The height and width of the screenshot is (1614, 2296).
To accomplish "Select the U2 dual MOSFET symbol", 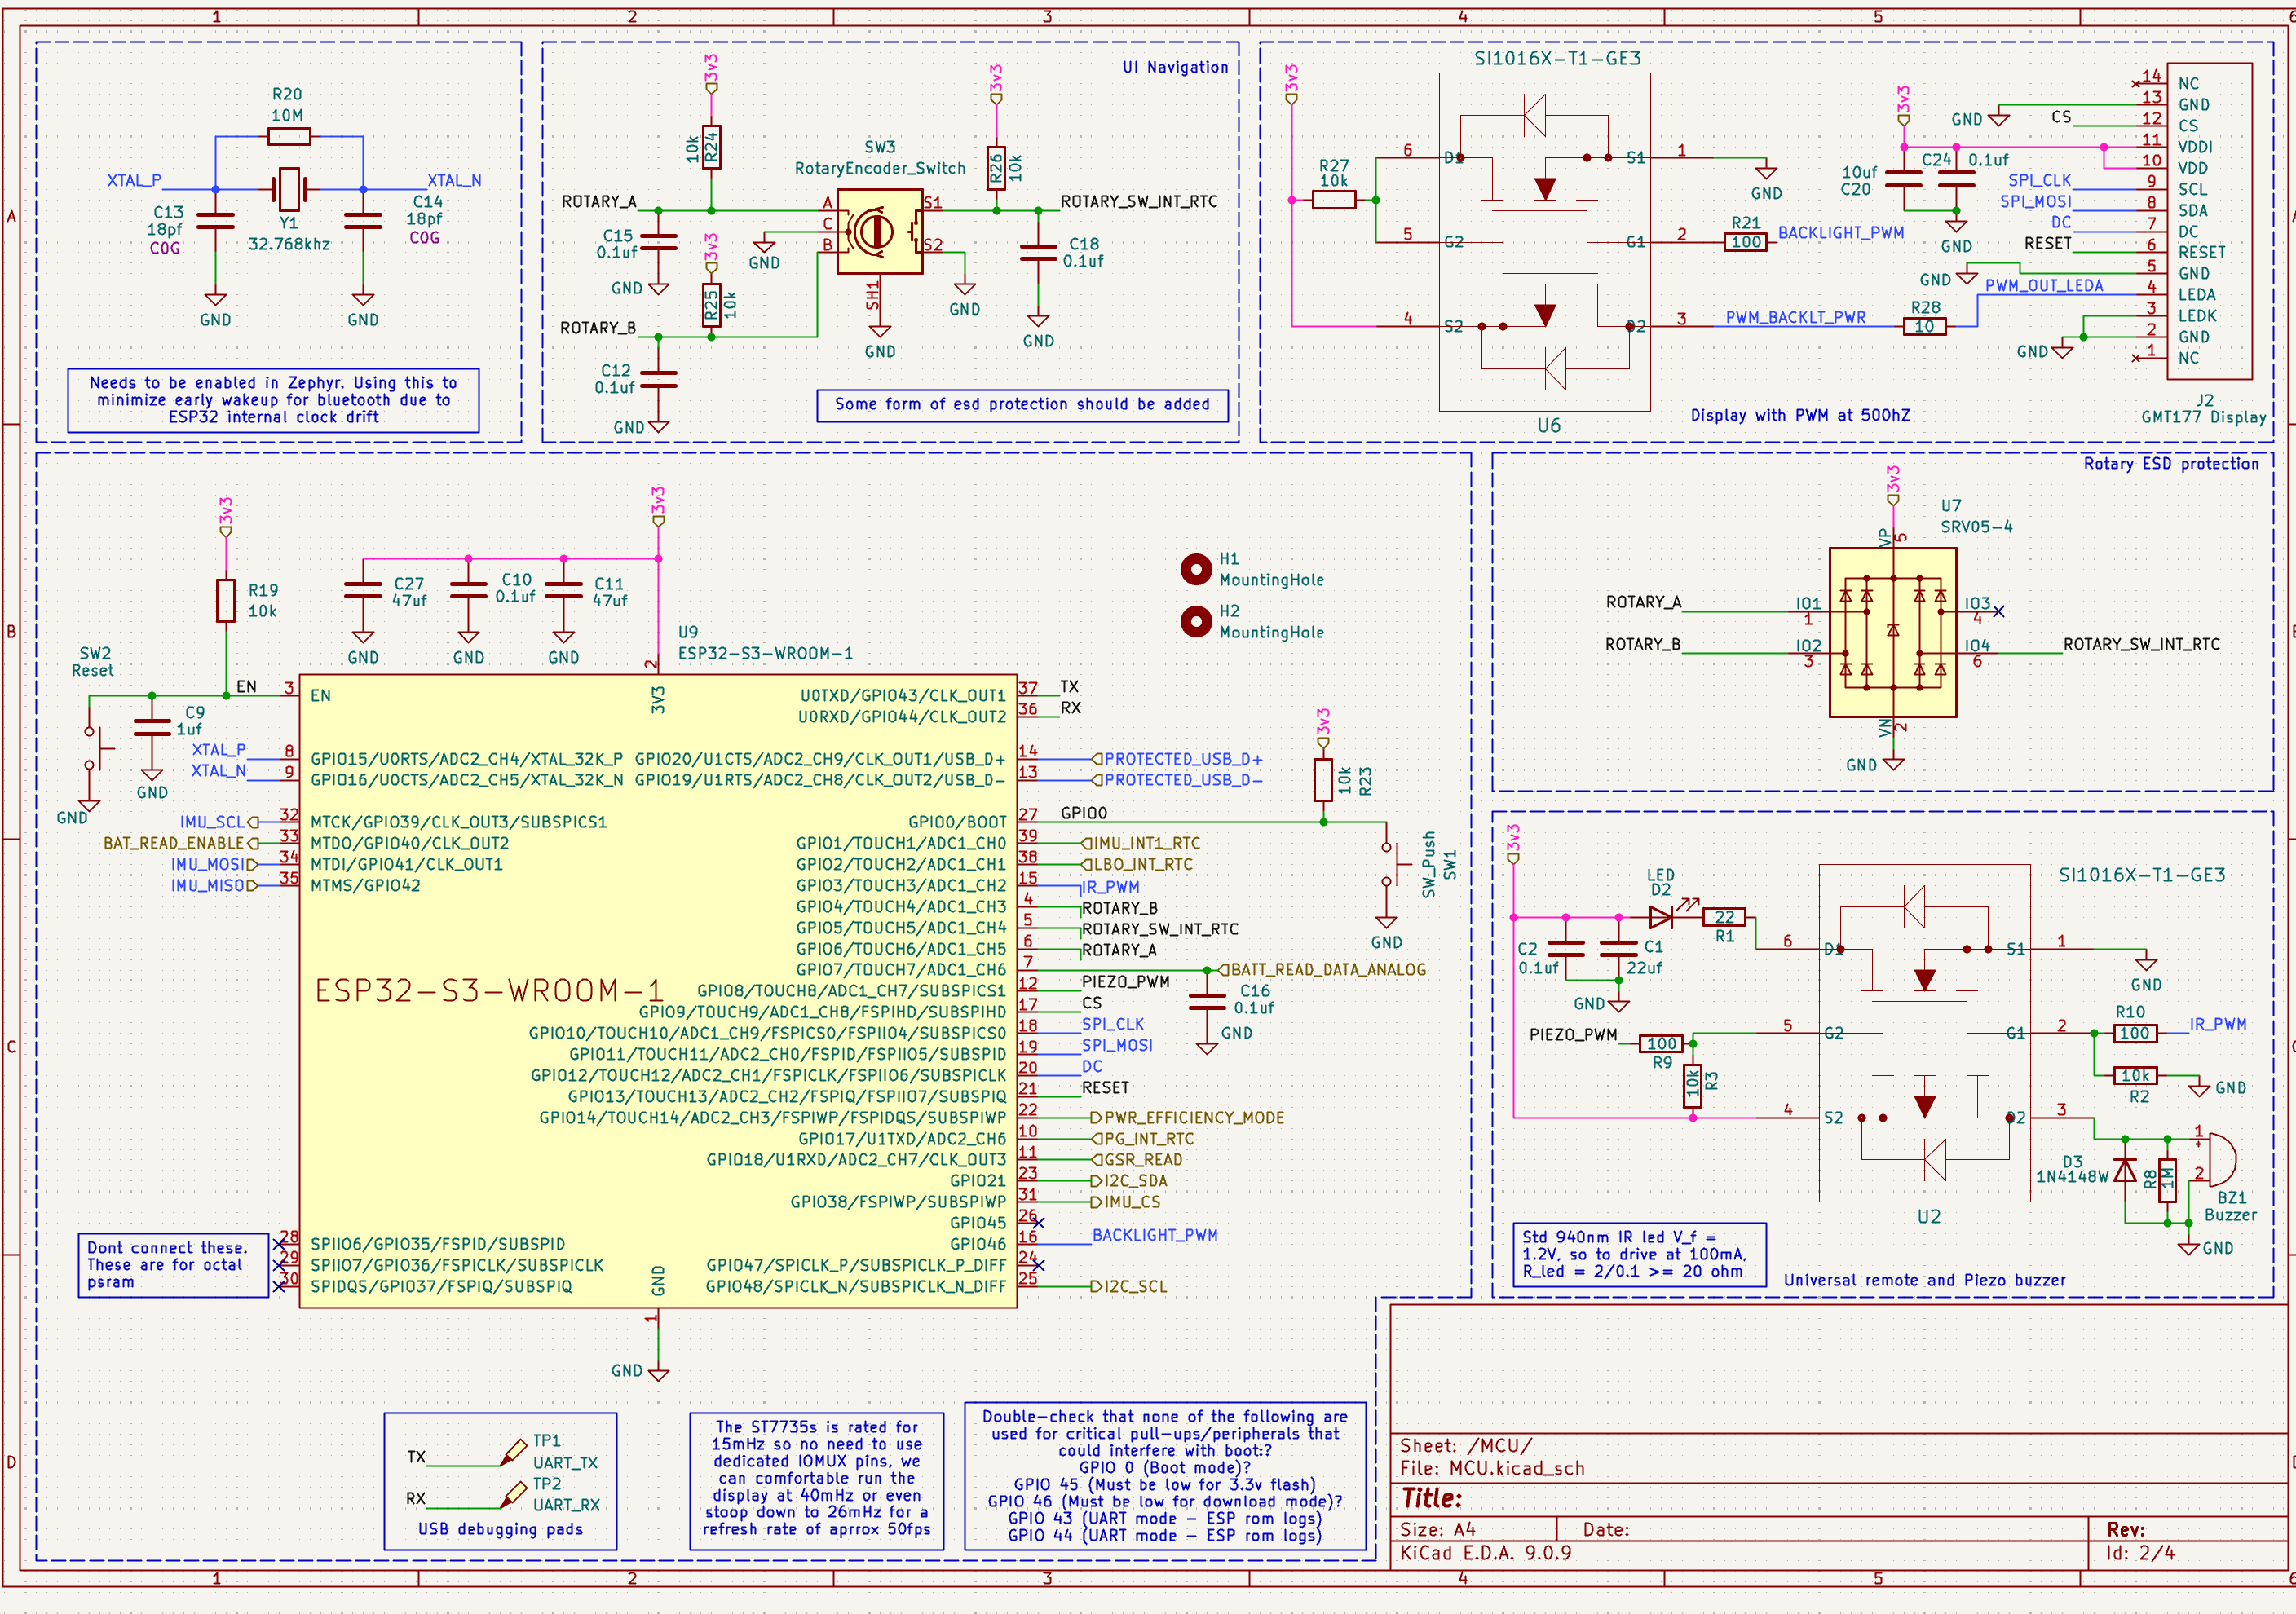I will [x=1924, y=1033].
